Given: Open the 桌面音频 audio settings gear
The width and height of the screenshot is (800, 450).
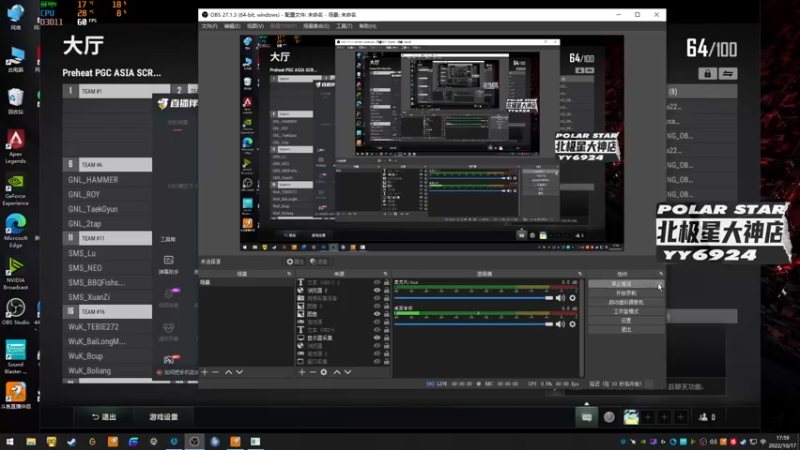Looking at the screenshot, I should (x=572, y=324).
